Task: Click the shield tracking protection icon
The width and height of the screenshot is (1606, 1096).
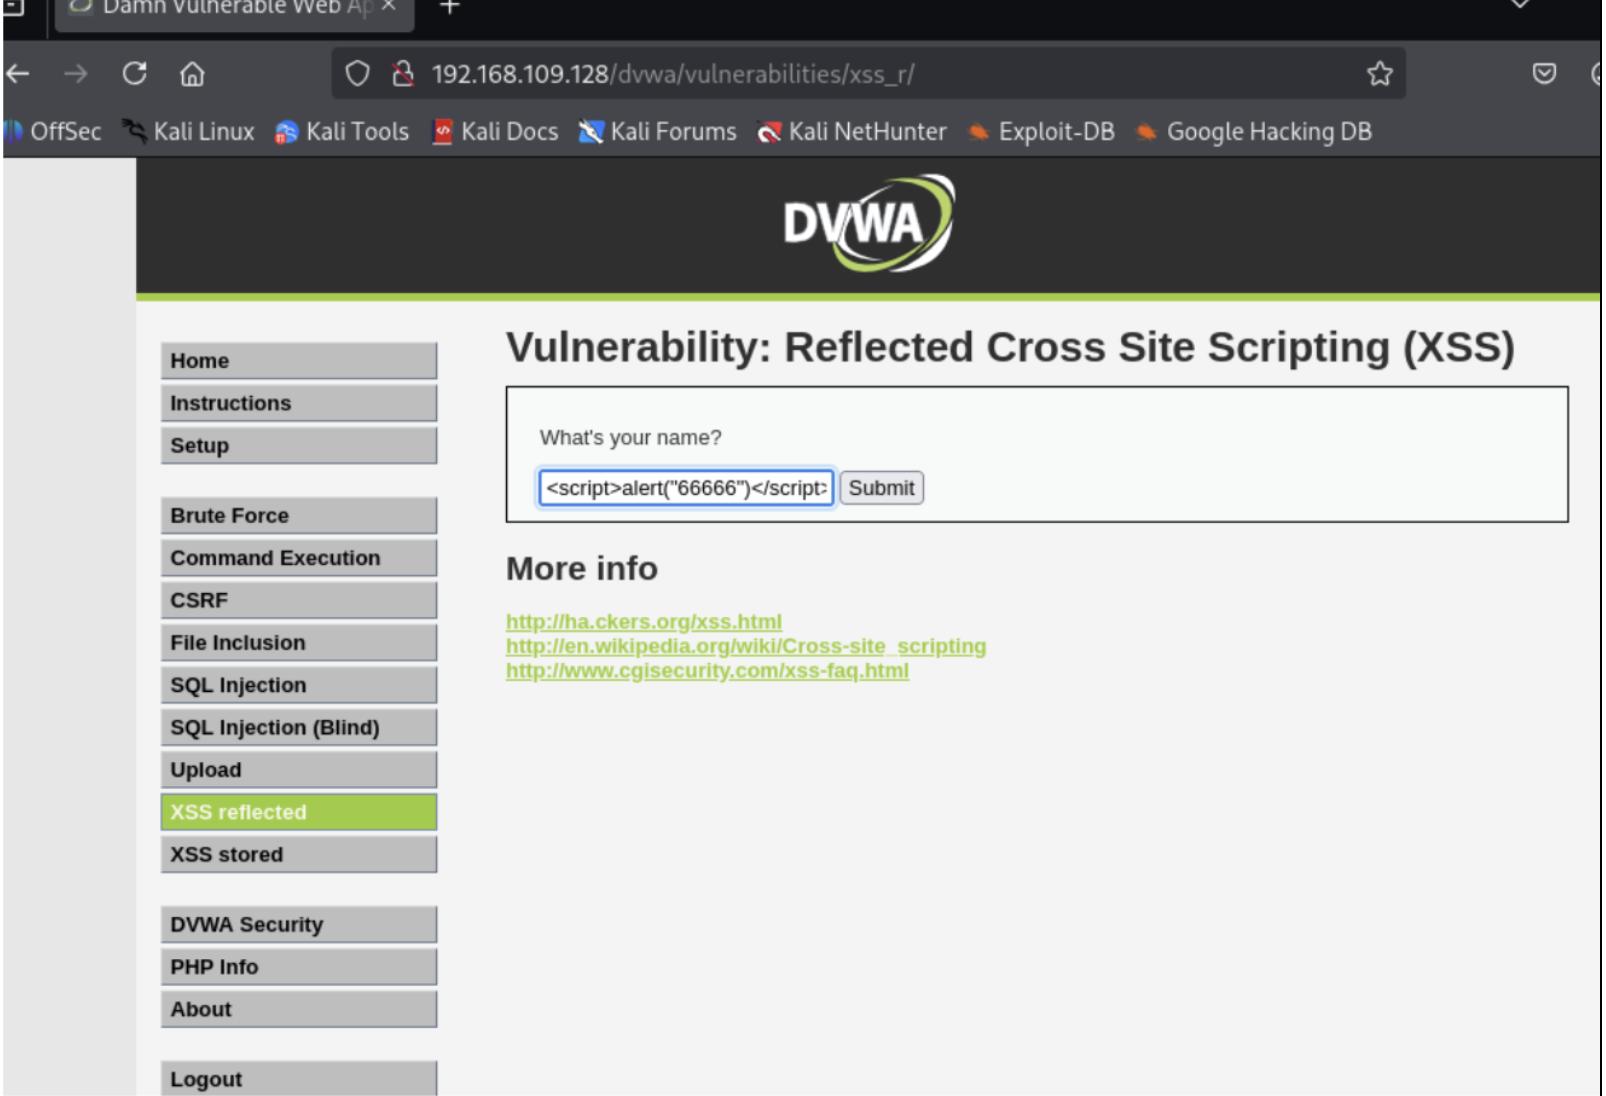Action: (x=357, y=73)
